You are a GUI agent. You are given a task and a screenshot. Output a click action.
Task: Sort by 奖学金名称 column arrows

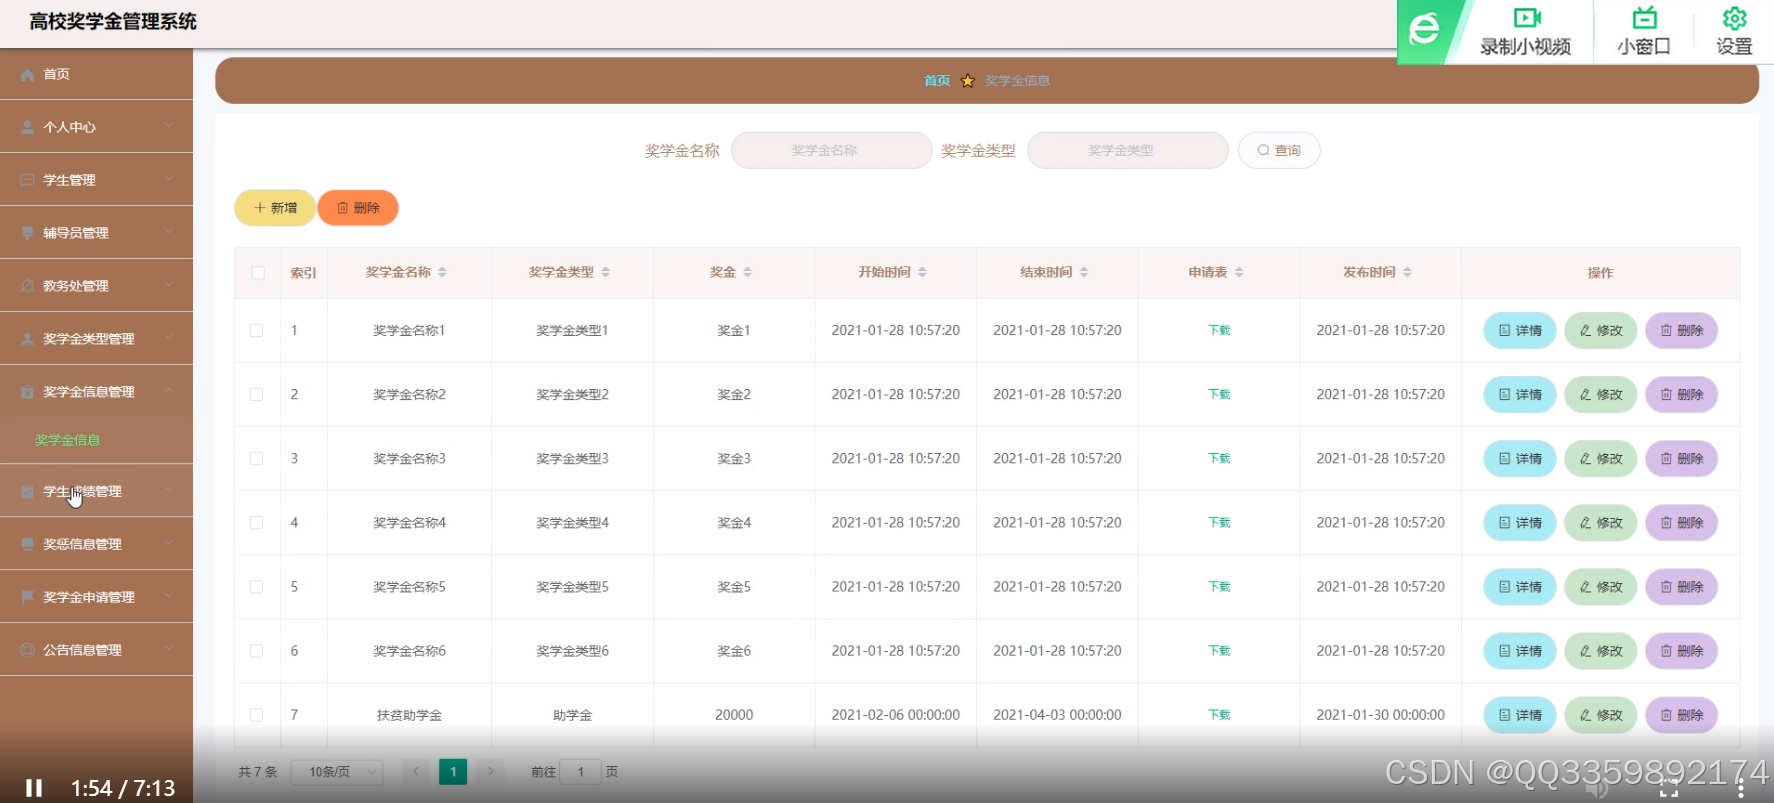click(442, 272)
